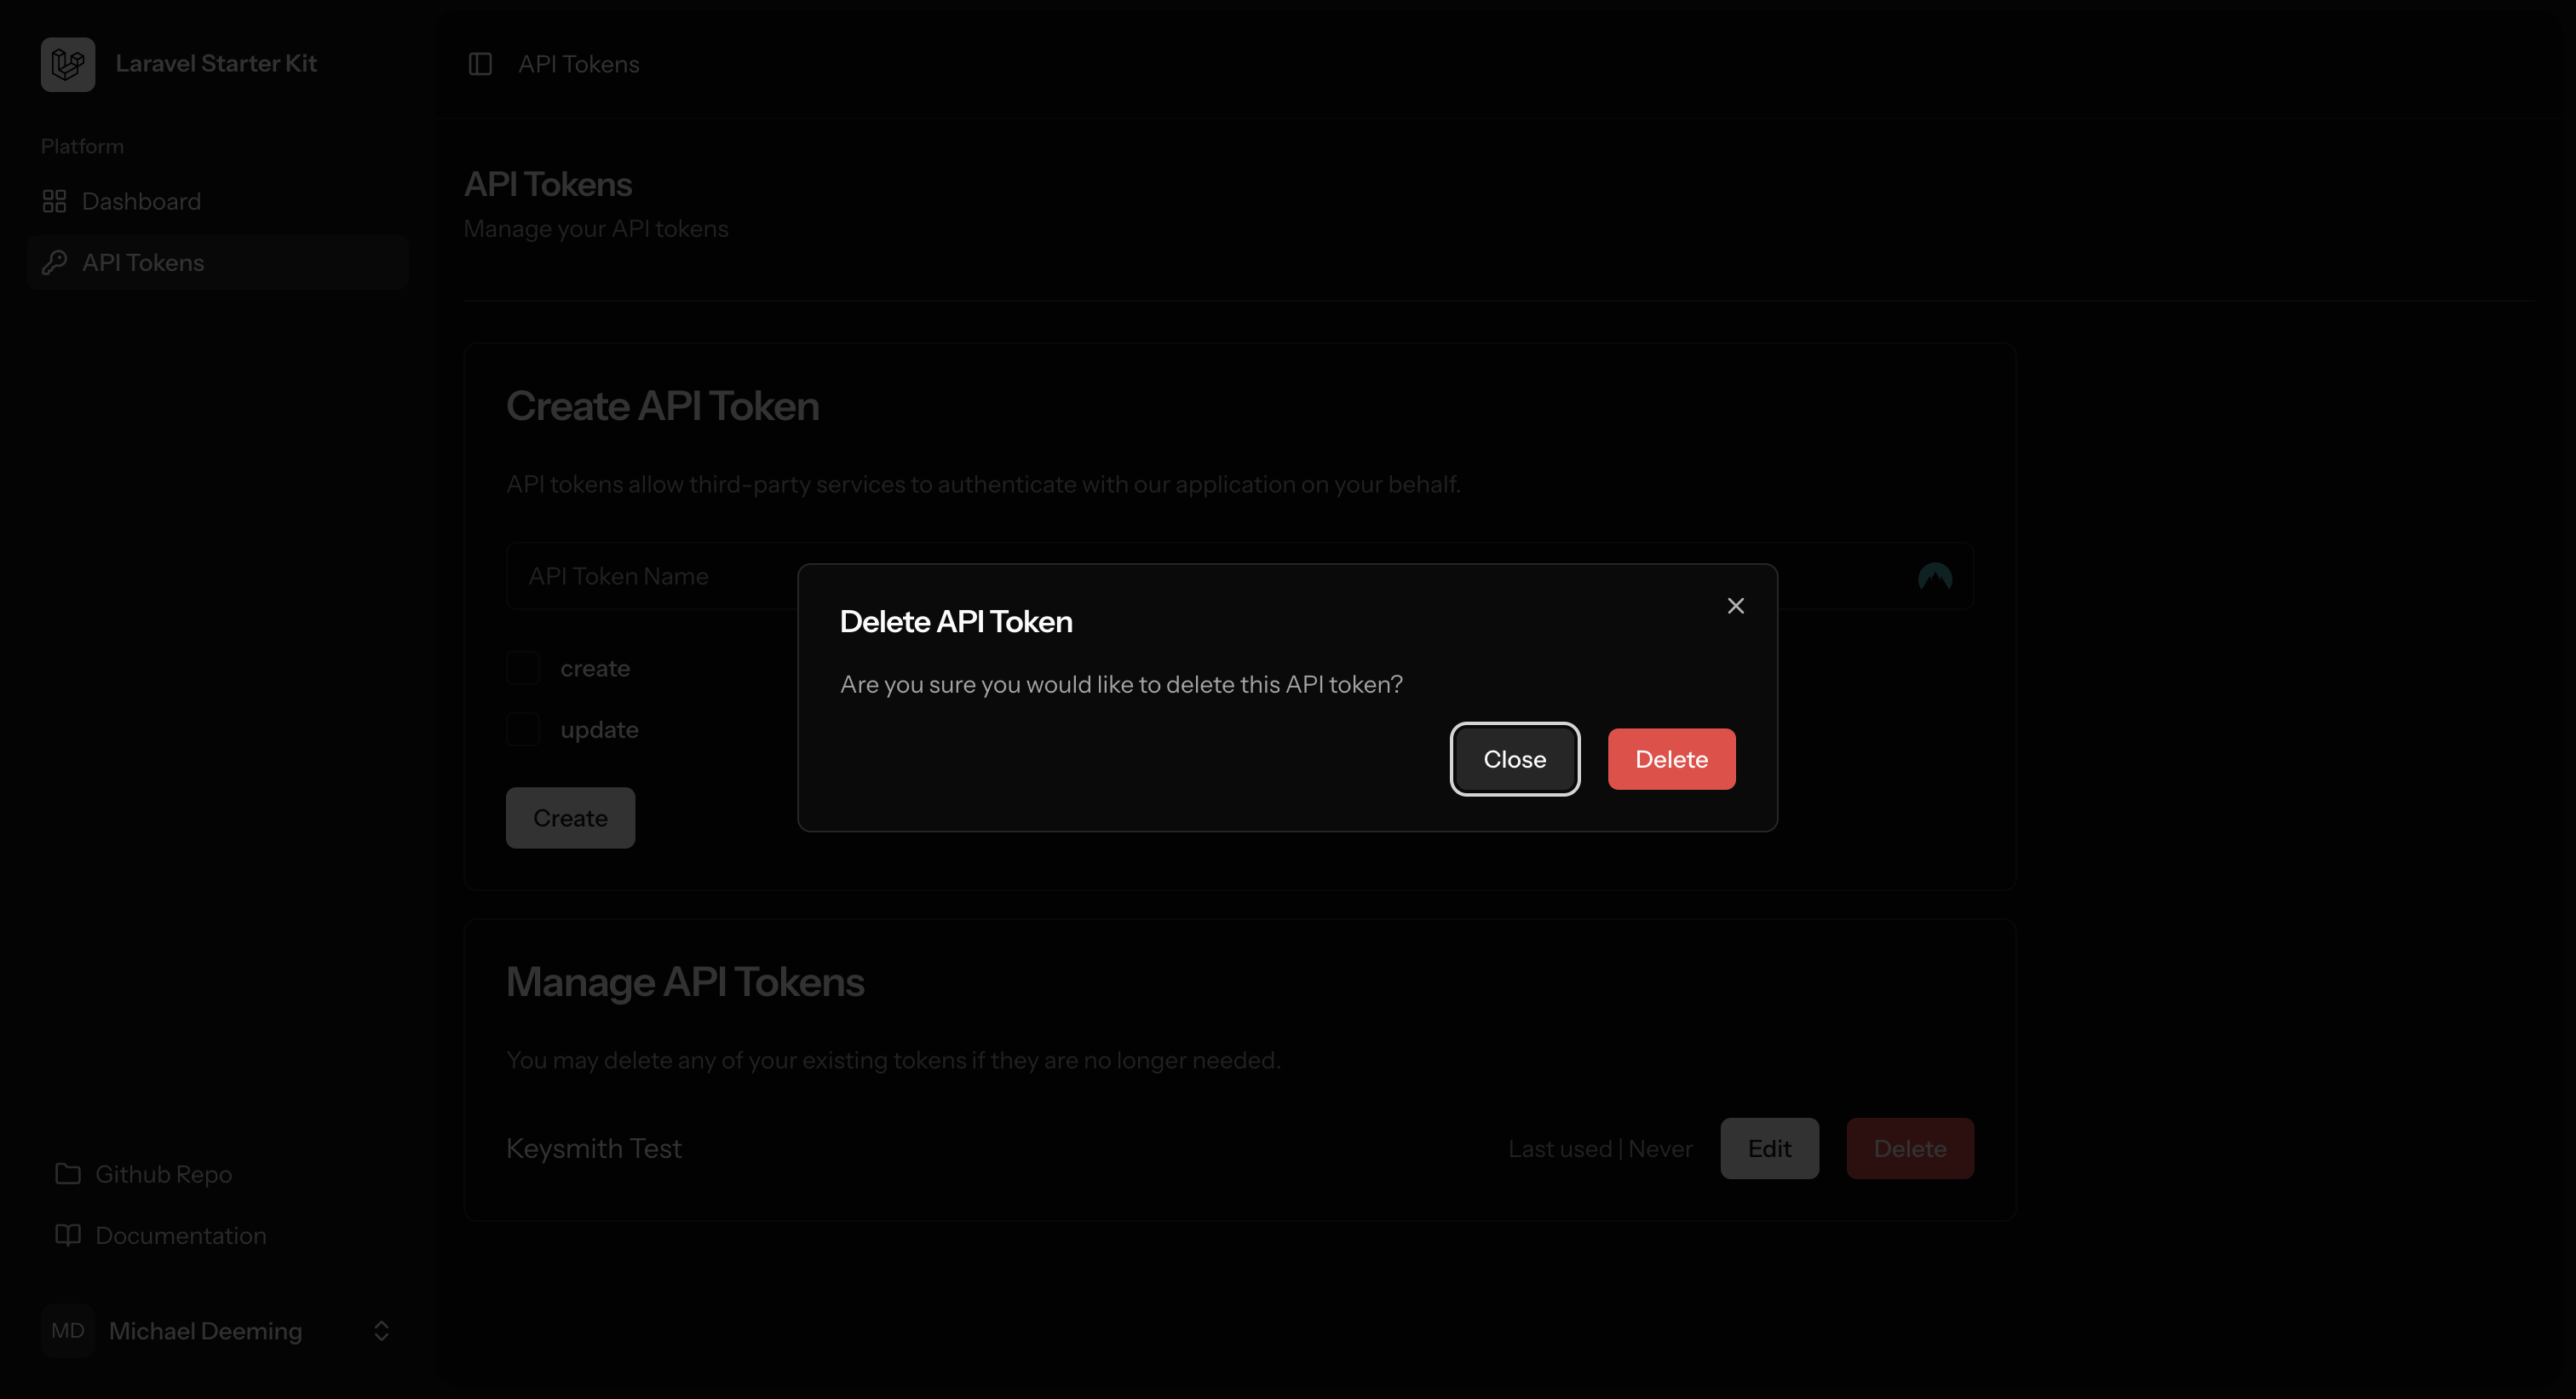The height and width of the screenshot is (1399, 2576).
Task: Click the Laravel logo icon
Action: [x=68, y=64]
